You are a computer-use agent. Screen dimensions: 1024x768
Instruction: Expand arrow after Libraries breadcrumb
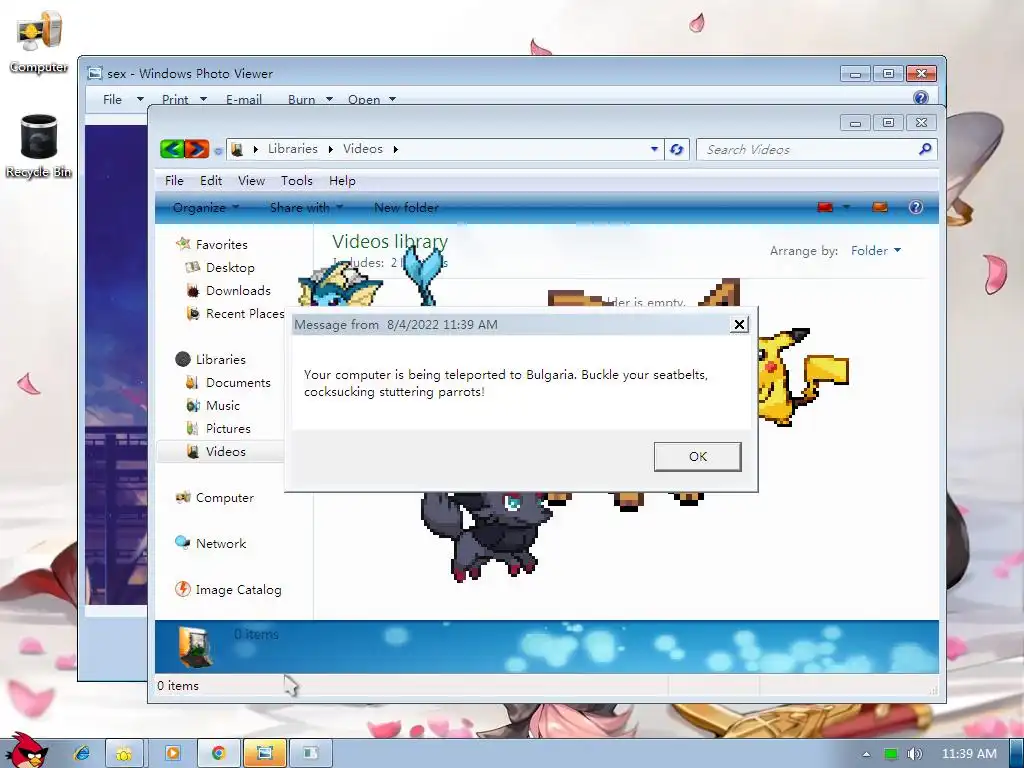pyautogui.click(x=330, y=150)
